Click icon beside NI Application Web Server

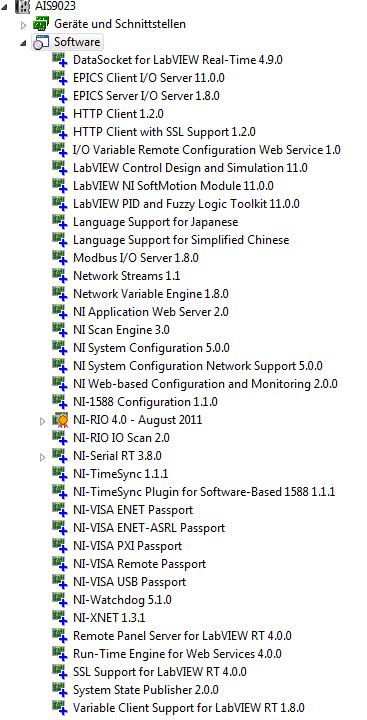point(60,312)
